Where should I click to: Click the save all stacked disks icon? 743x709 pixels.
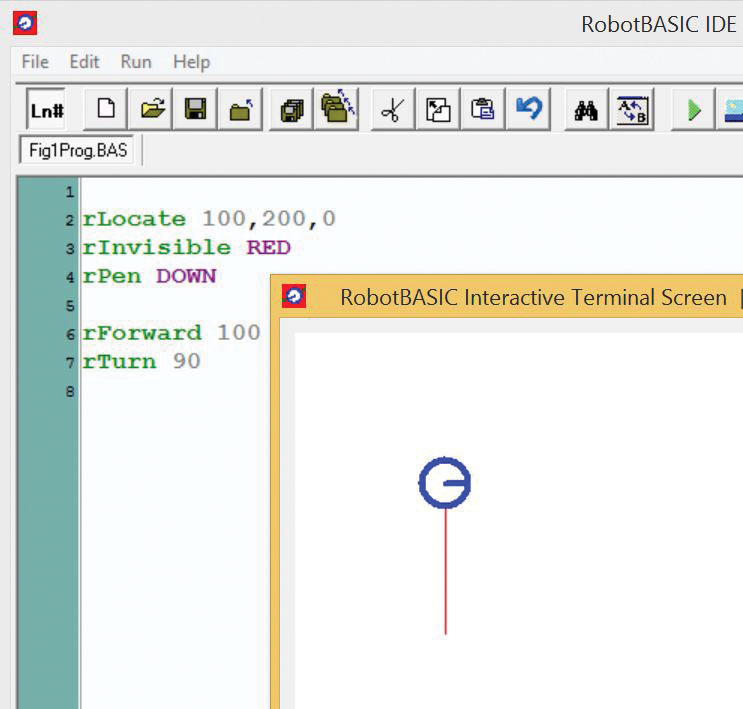(x=291, y=109)
